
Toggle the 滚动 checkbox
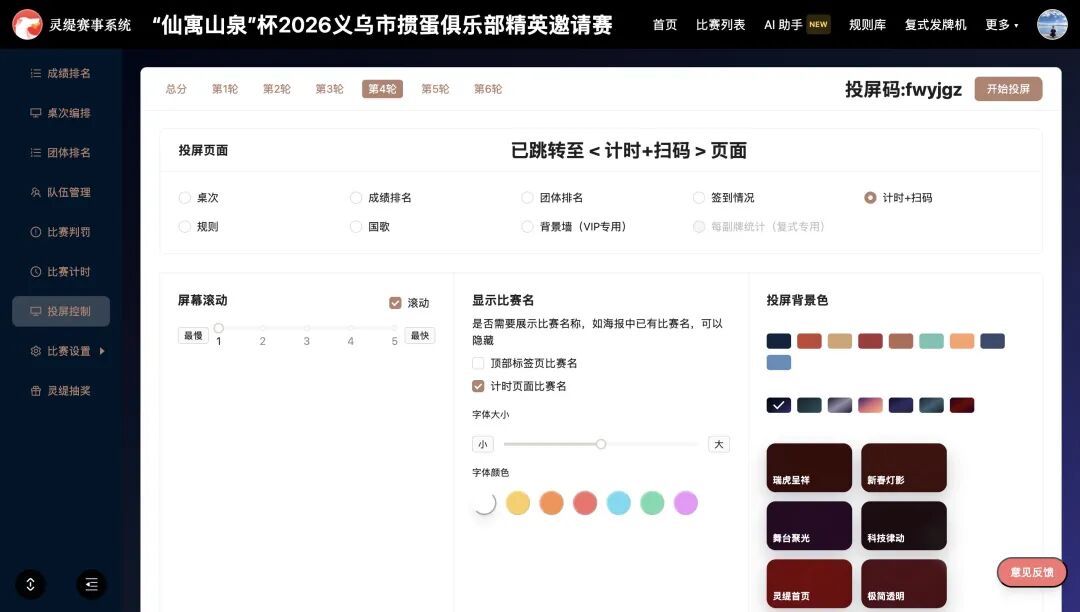(x=395, y=303)
